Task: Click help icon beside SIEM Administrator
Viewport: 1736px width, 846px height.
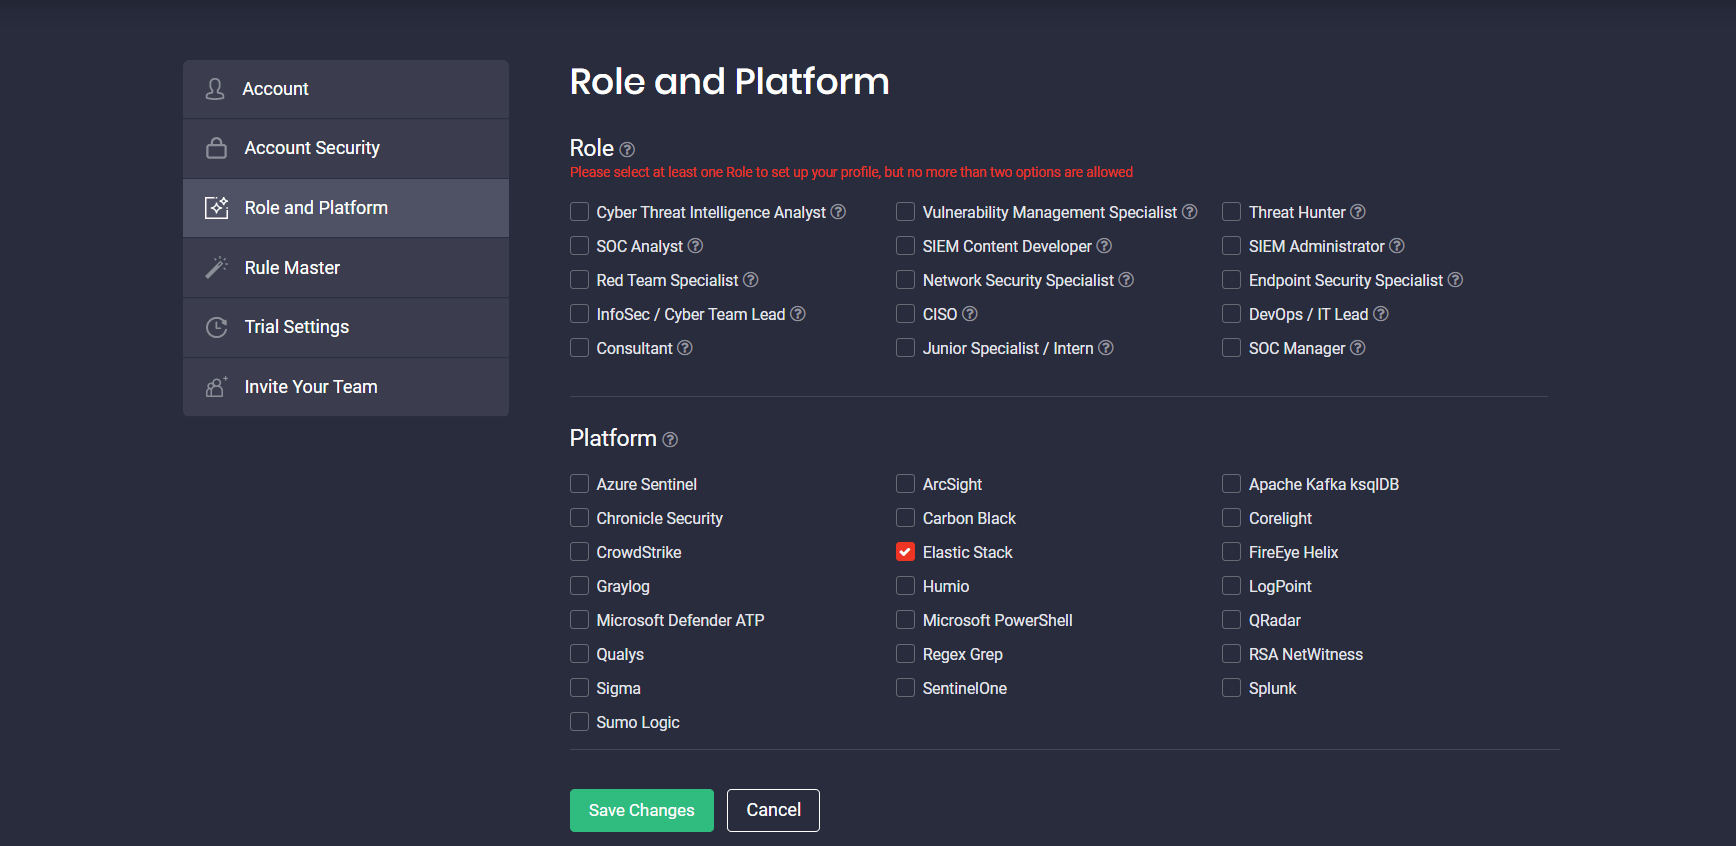Action: 1397,246
